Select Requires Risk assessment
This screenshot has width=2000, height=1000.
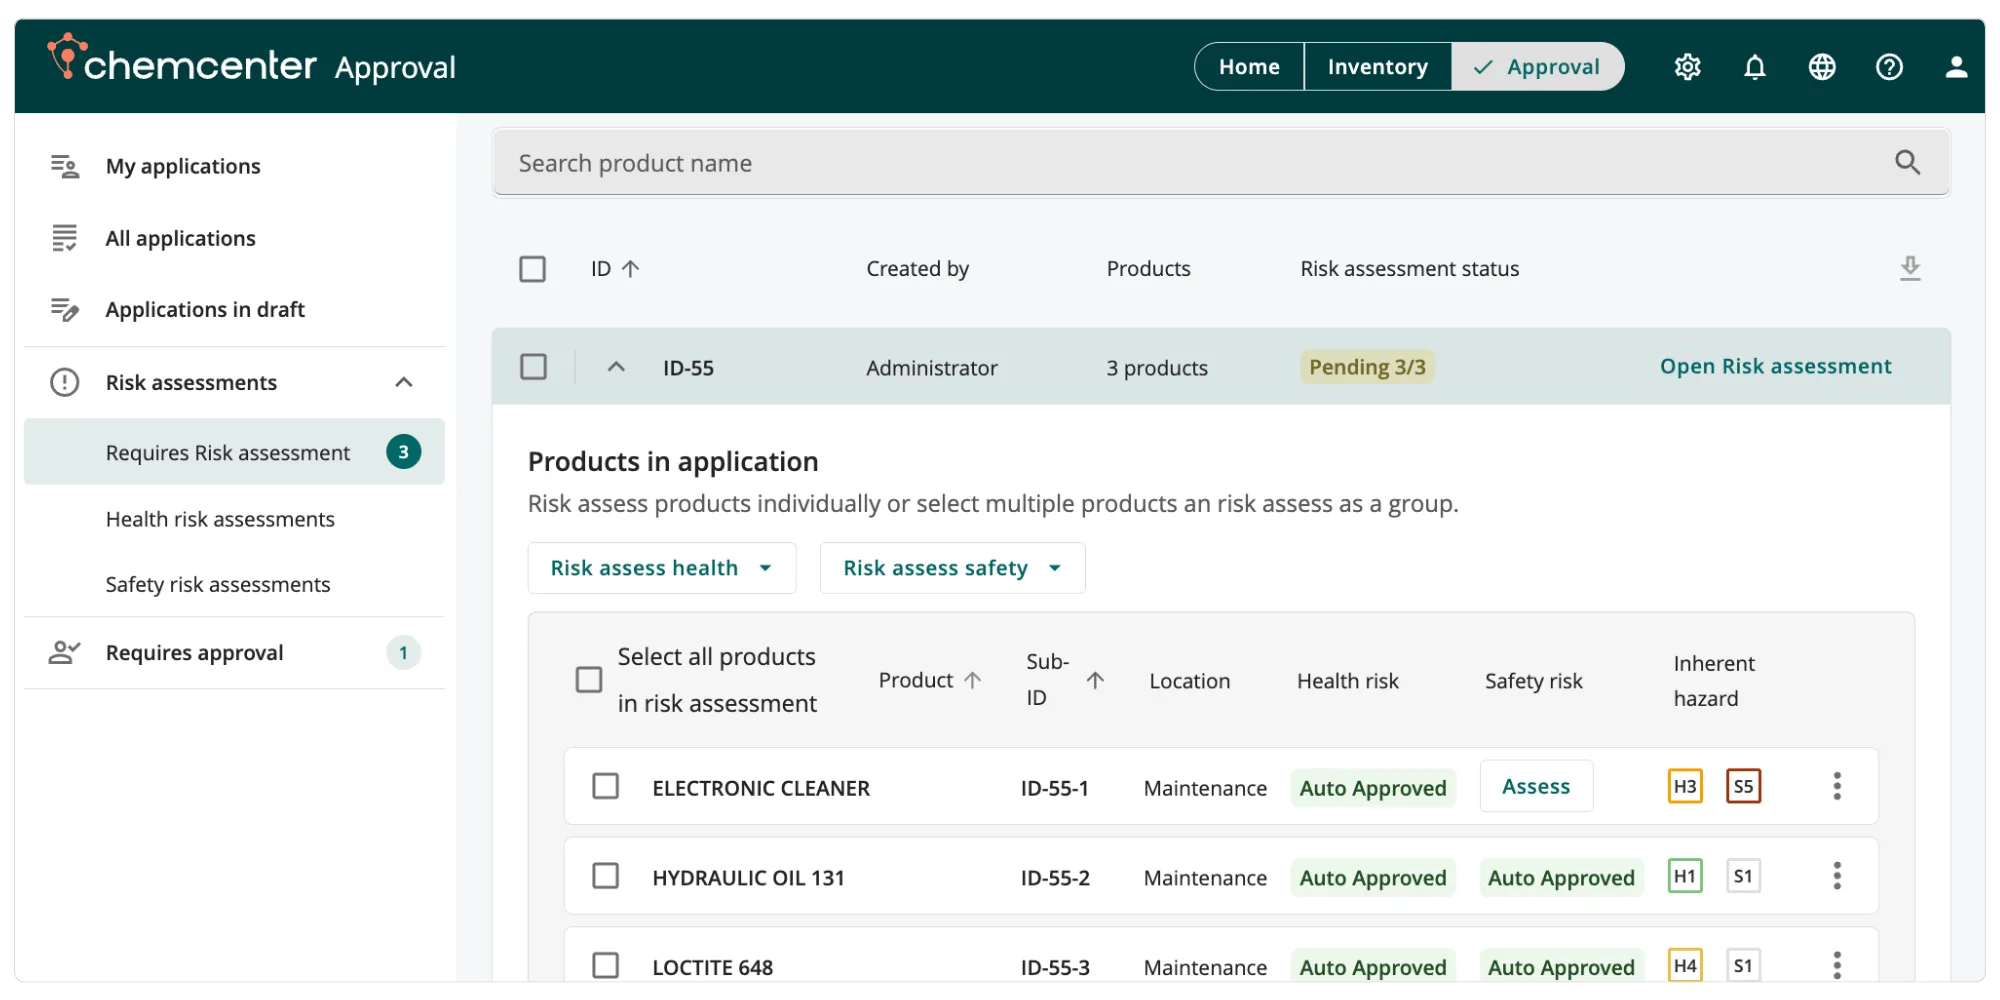(x=234, y=452)
